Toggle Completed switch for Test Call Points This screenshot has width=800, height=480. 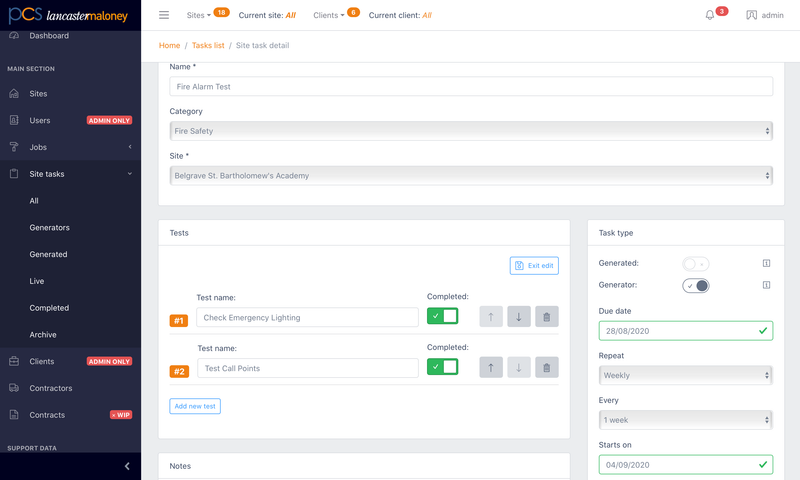(442, 367)
